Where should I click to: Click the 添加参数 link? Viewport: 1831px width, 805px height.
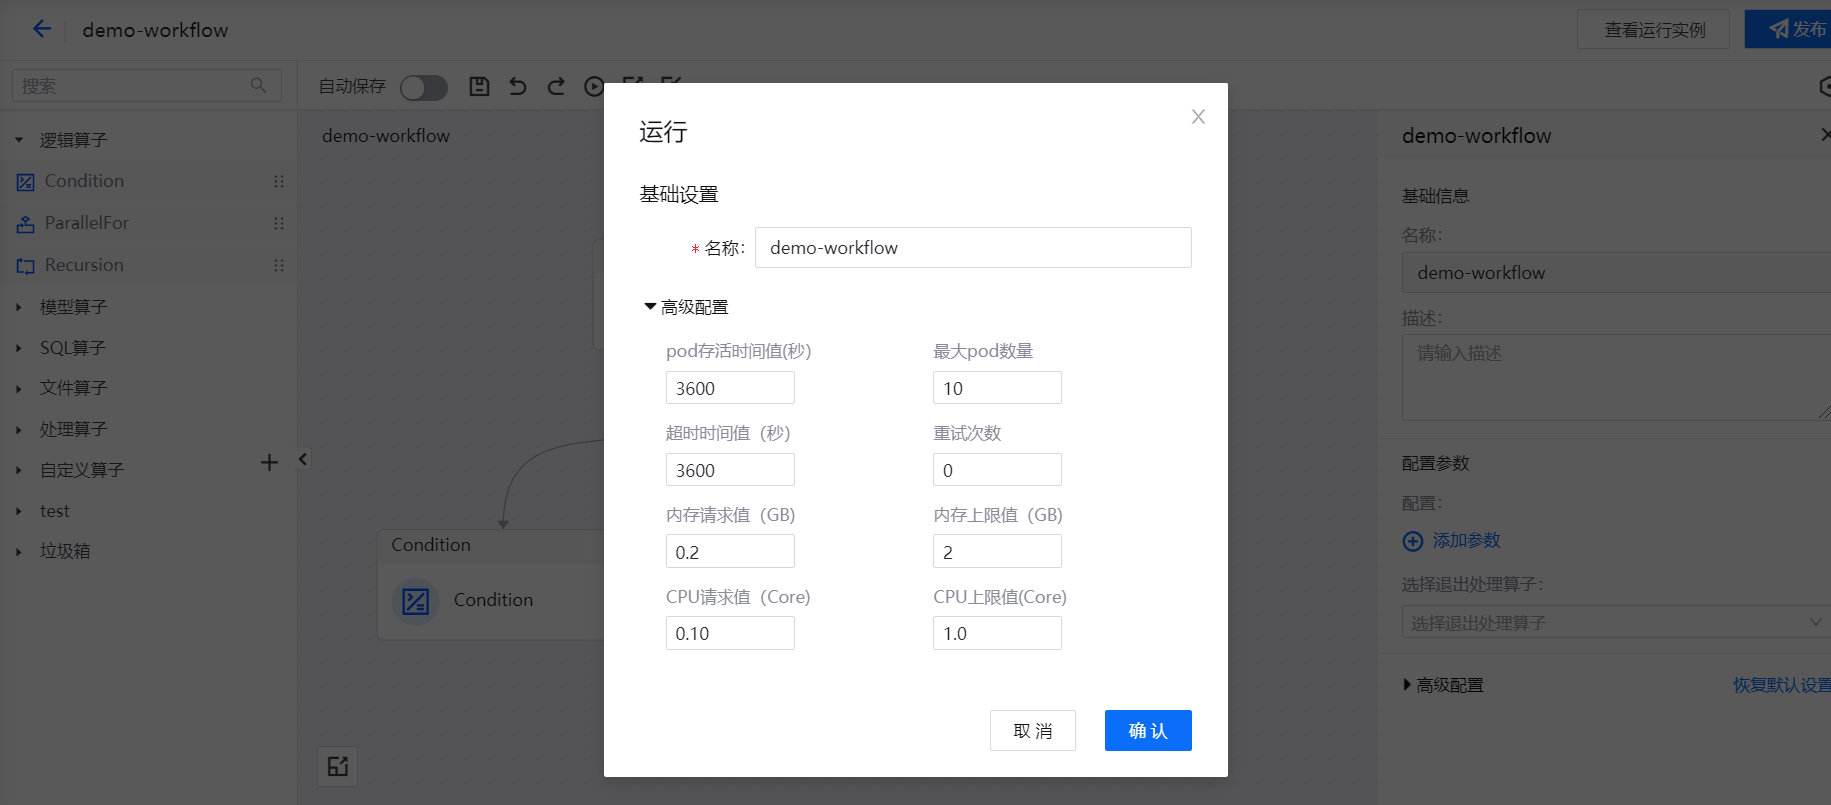pos(1466,540)
